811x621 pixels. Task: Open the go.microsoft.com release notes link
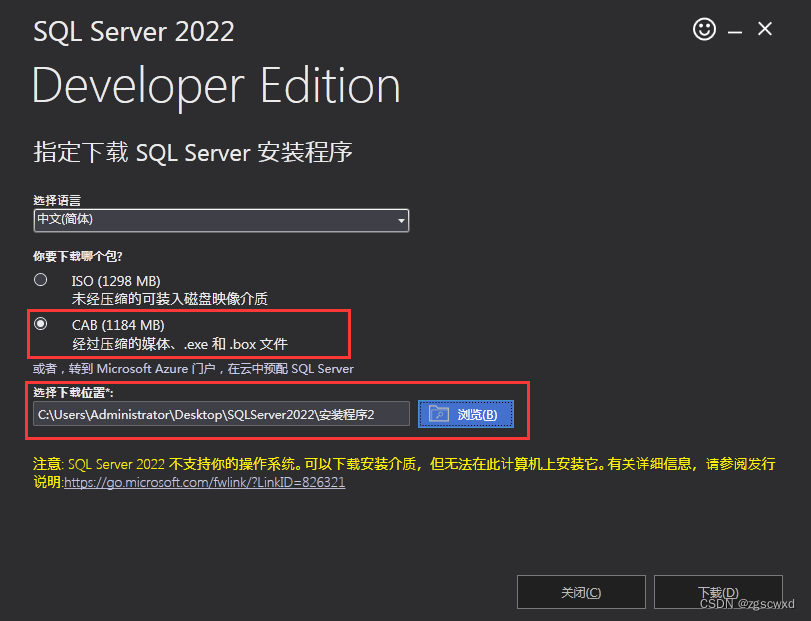point(204,482)
